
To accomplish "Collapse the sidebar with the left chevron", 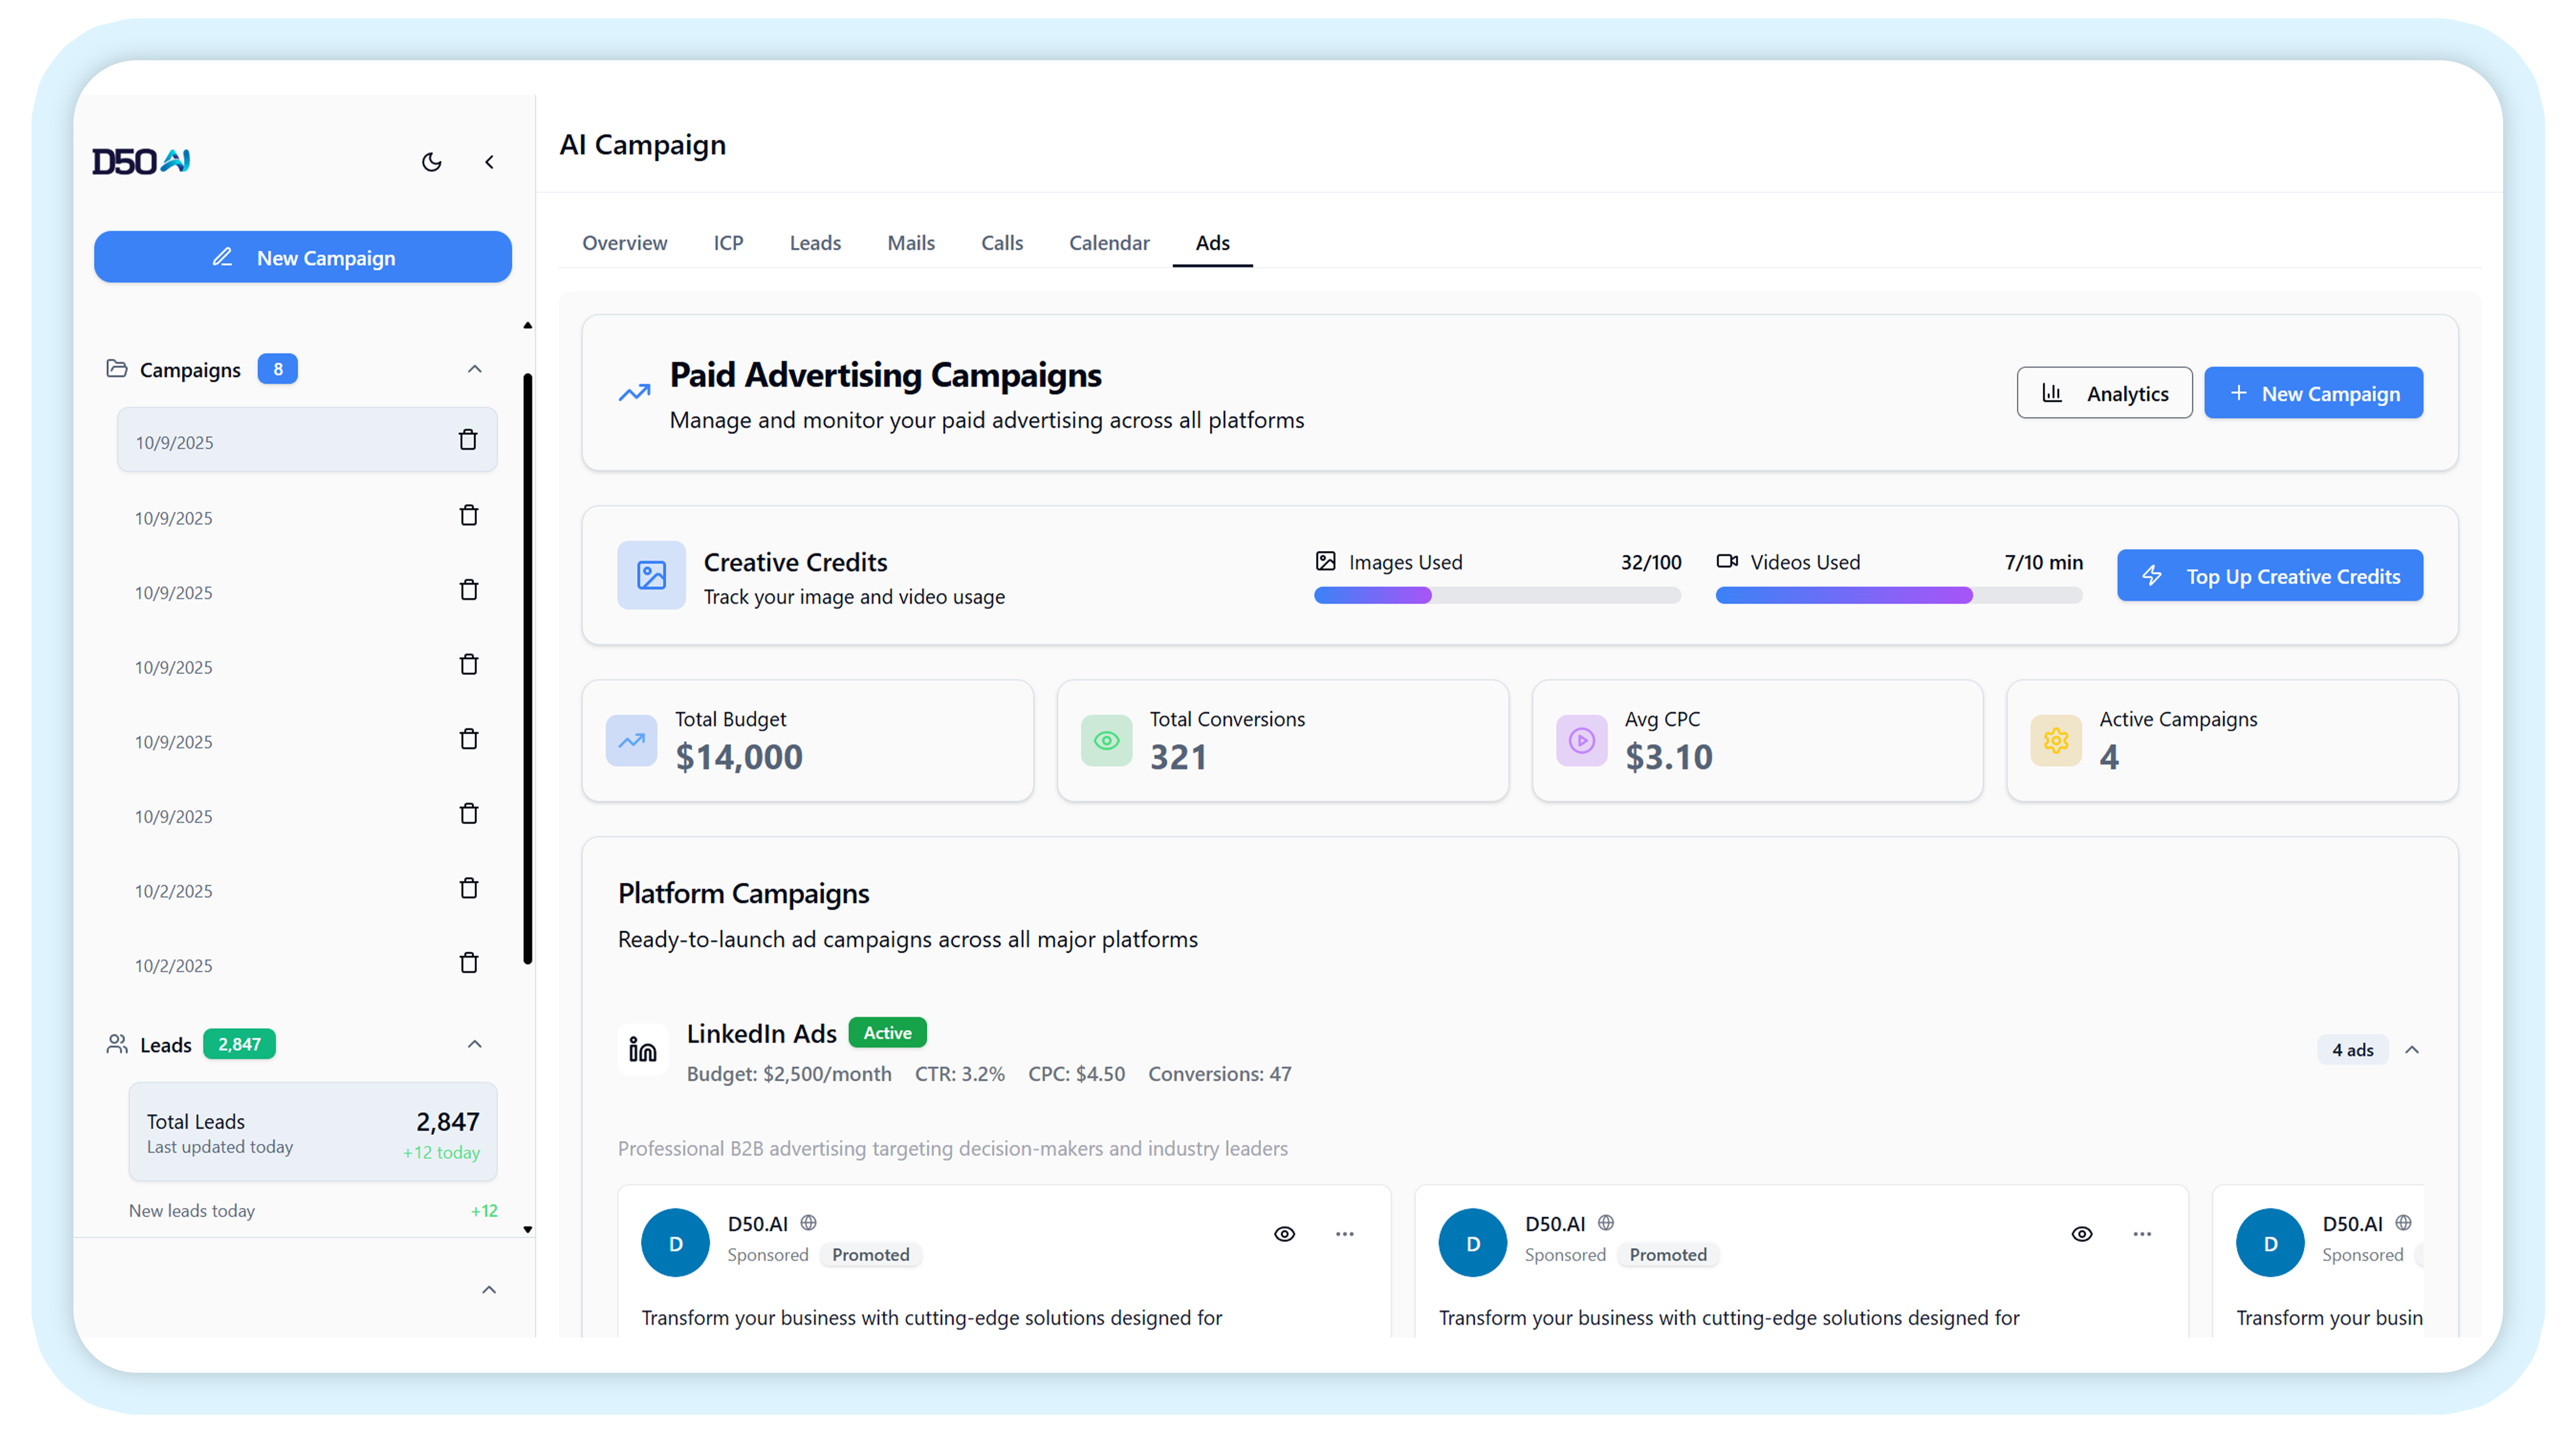I will (489, 162).
